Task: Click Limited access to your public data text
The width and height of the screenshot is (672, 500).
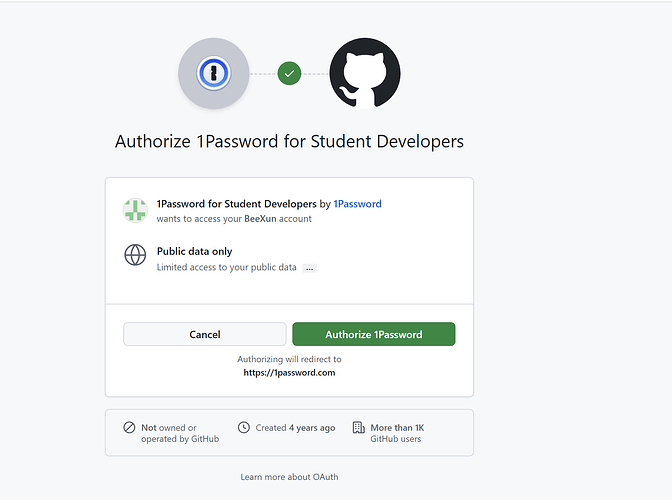Action: point(226,267)
